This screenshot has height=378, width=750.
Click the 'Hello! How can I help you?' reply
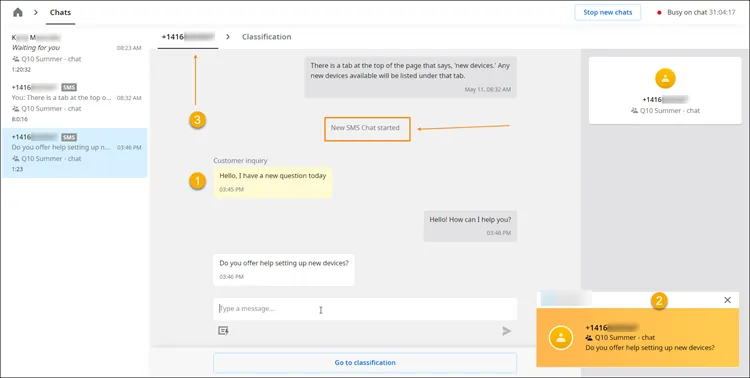pyautogui.click(x=470, y=226)
